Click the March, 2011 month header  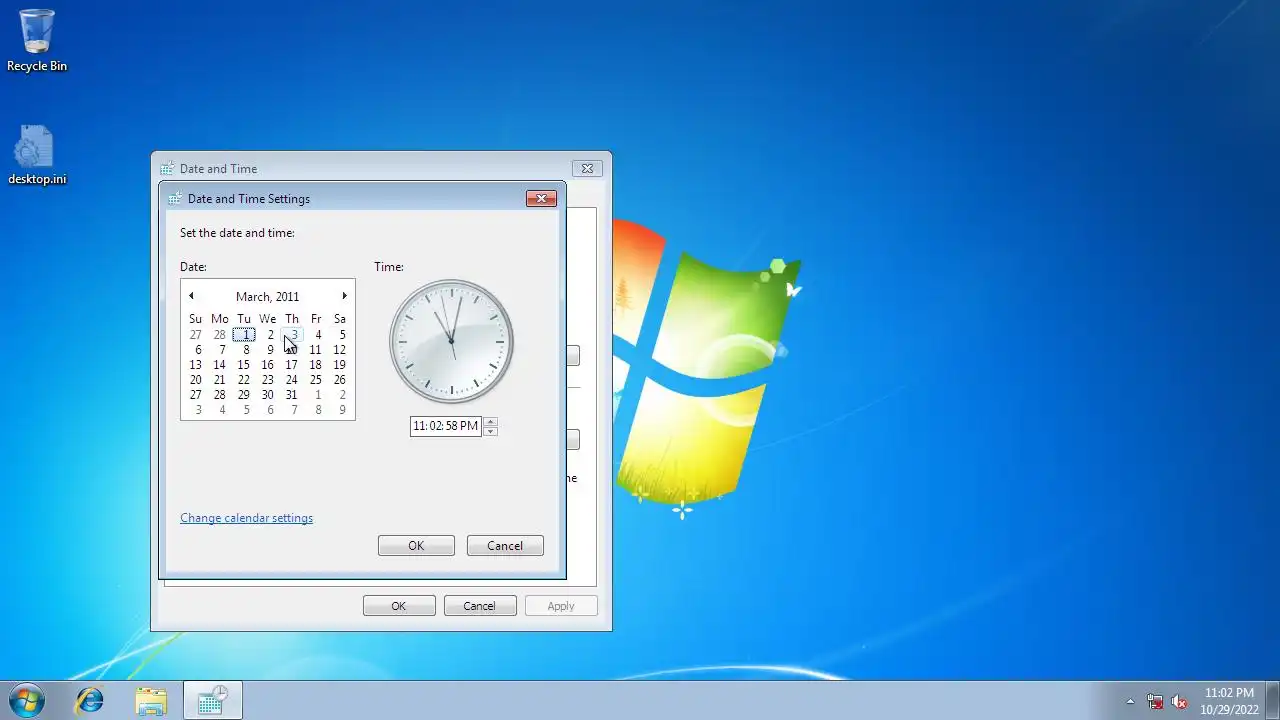(267, 297)
